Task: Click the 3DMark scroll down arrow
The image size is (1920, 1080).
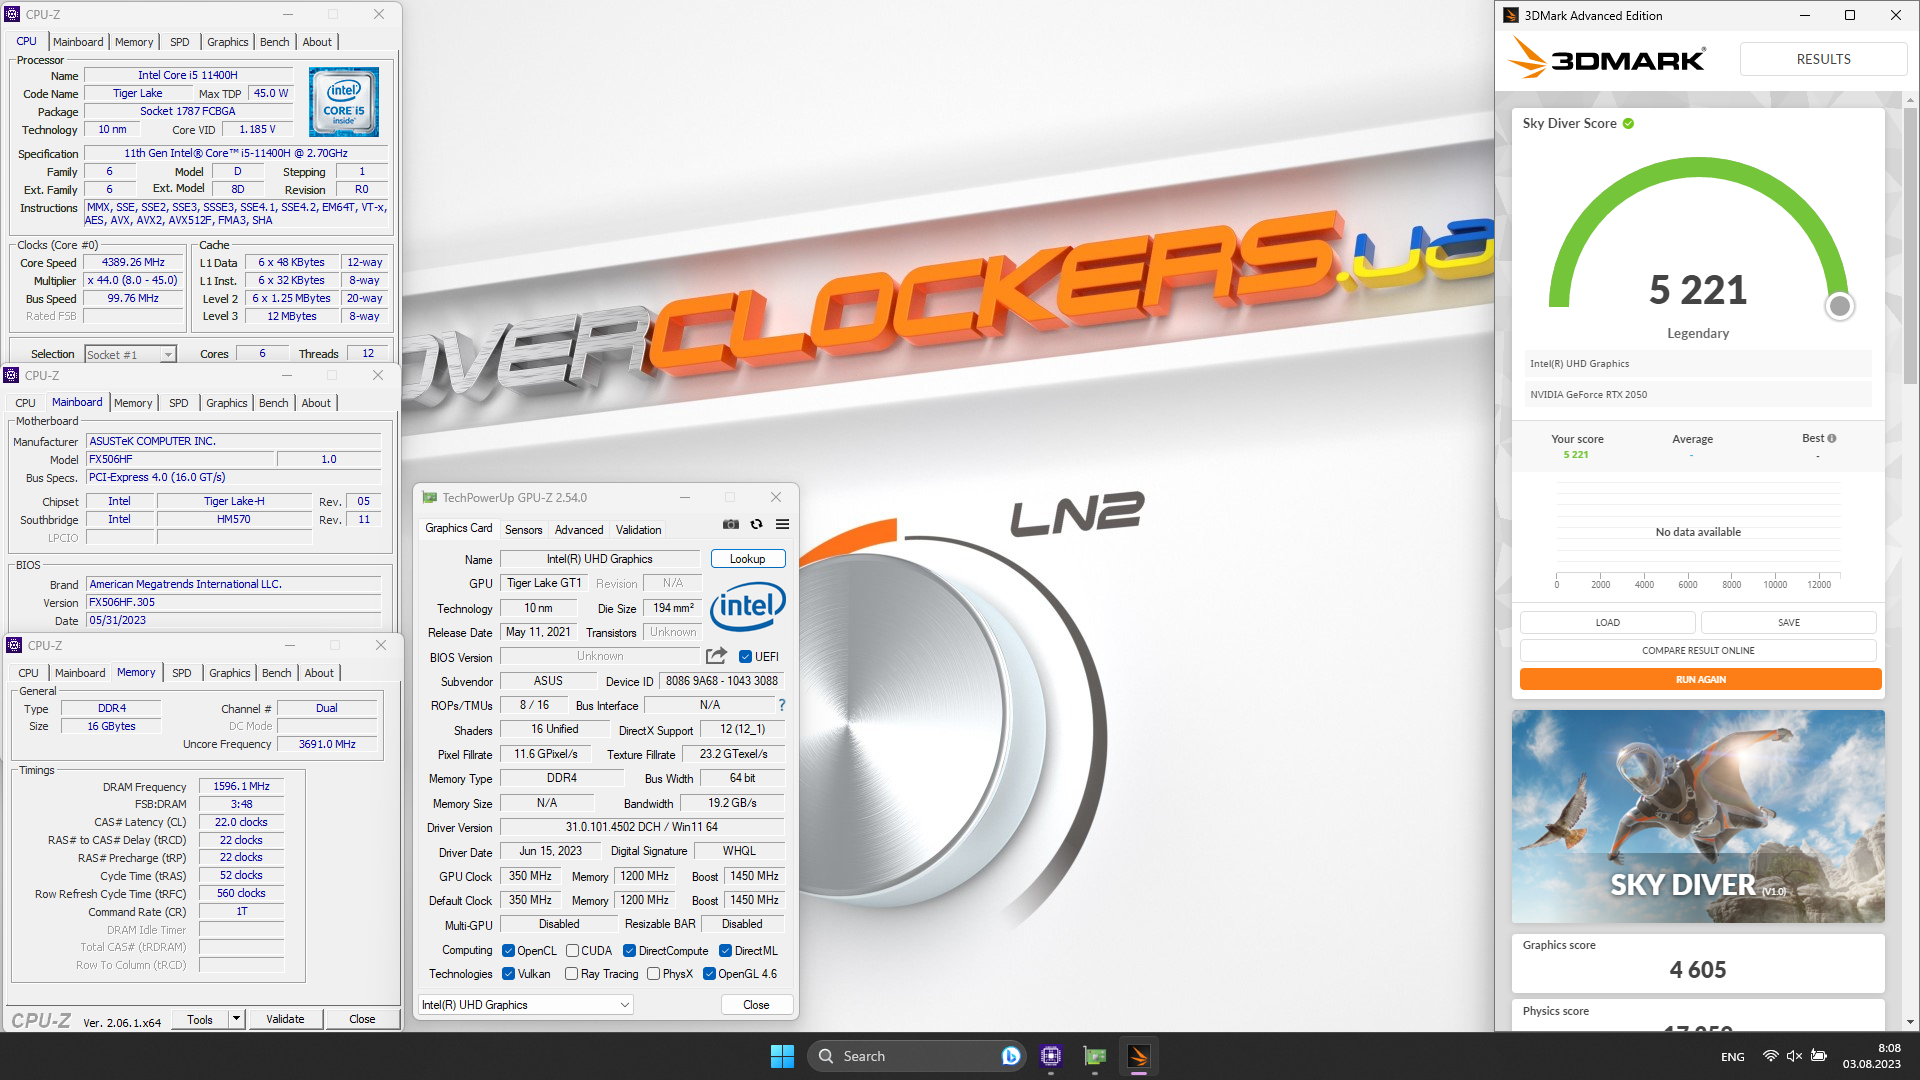Action: pos(1911,1022)
